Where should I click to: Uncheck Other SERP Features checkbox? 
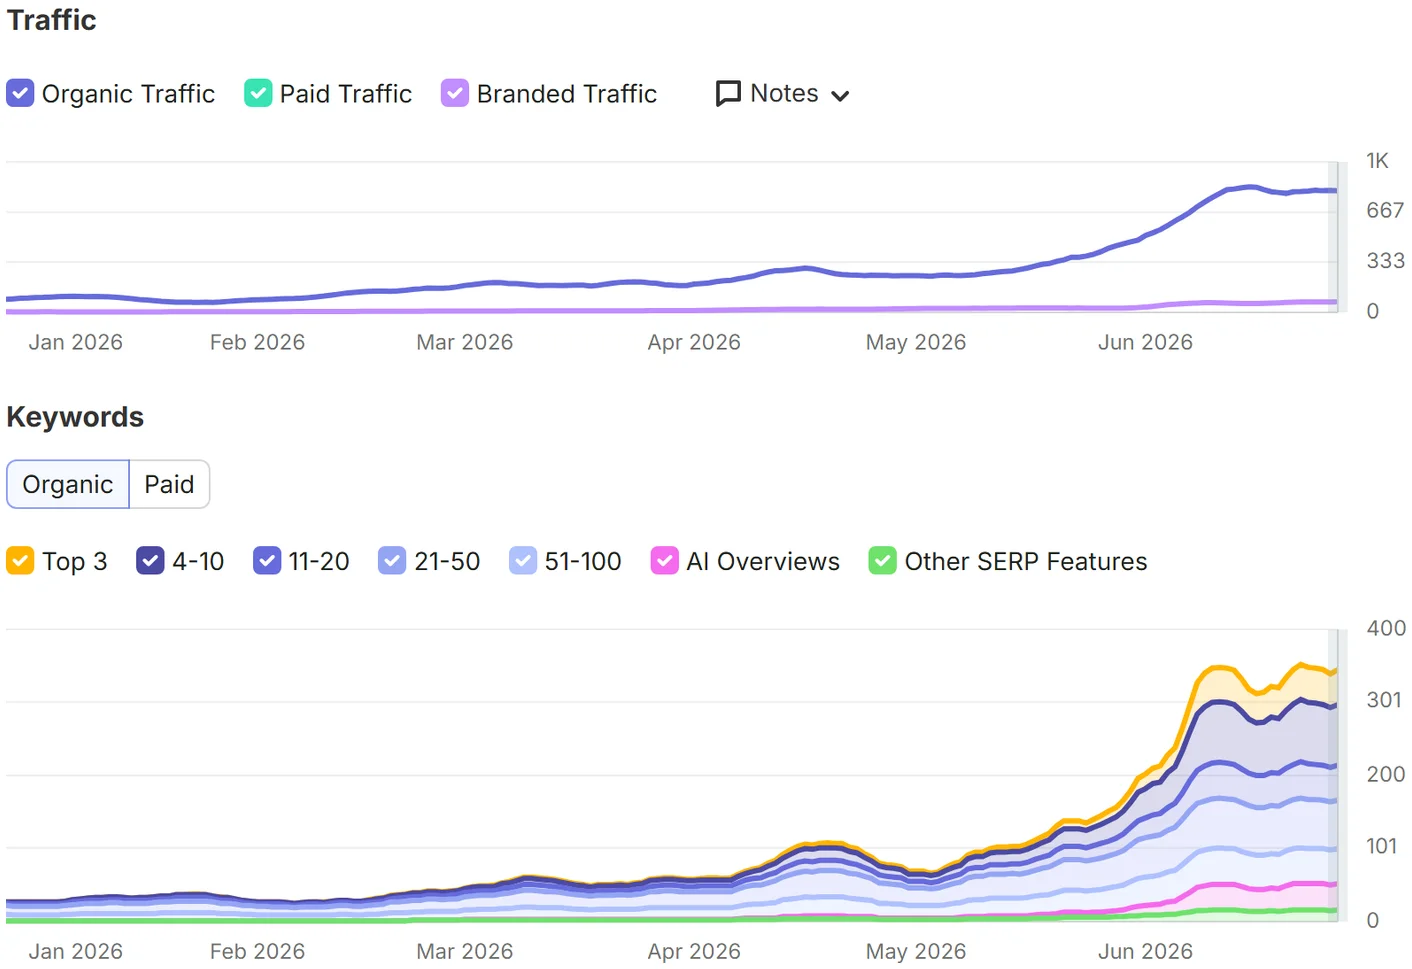[883, 561]
